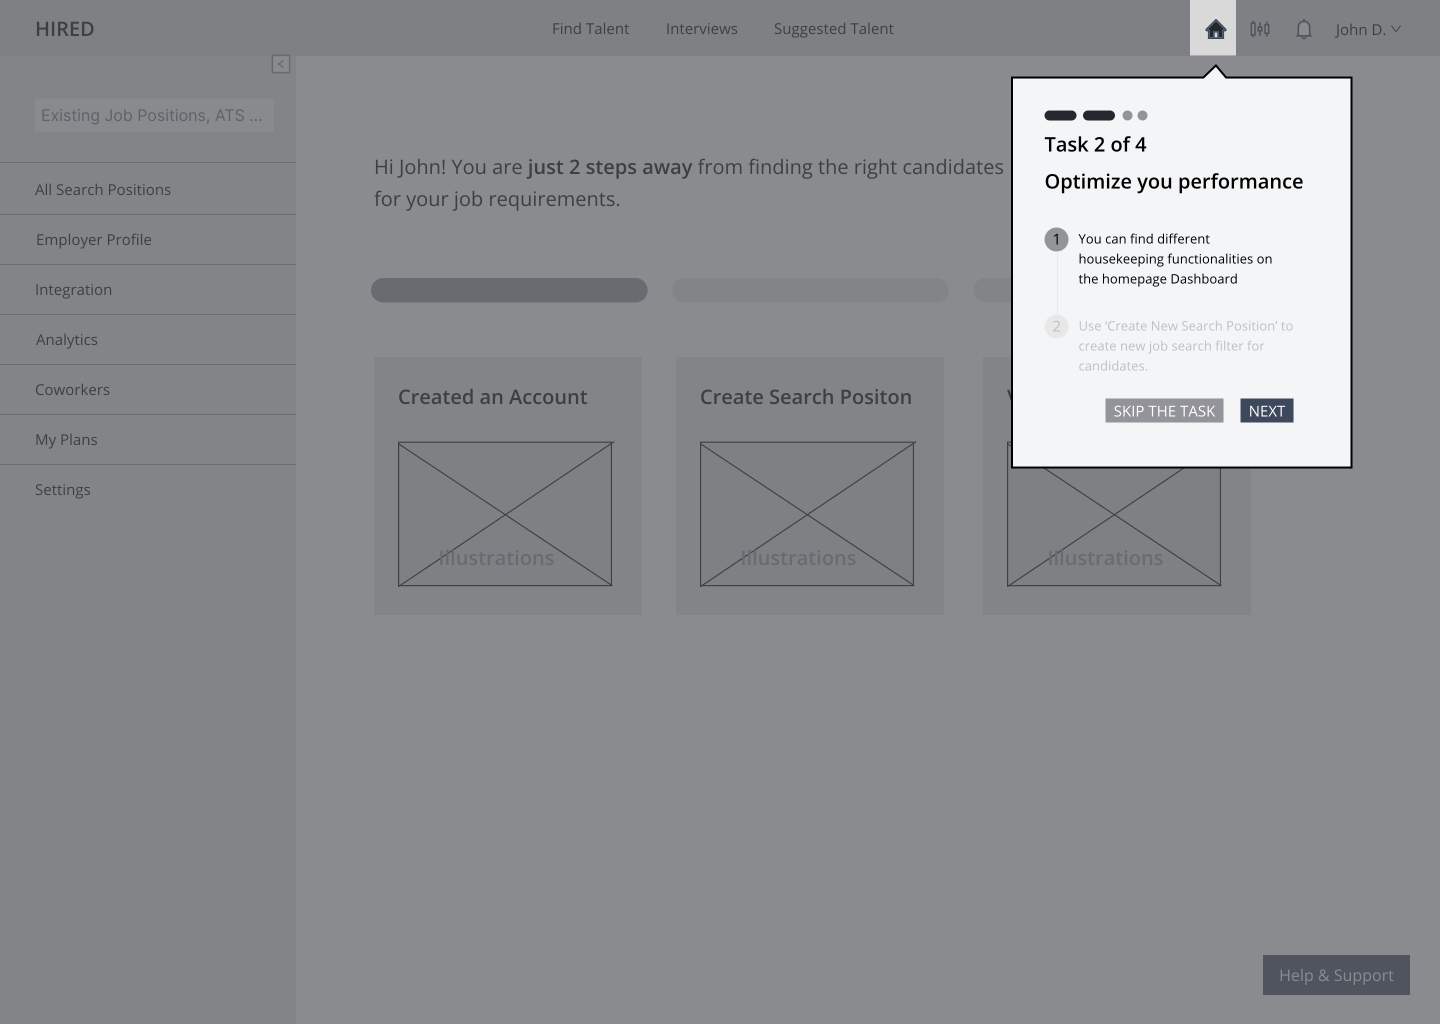Click the third progress dot in the tooltip
This screenshot has height=1024, width=1440.
tap(1126, 115)
